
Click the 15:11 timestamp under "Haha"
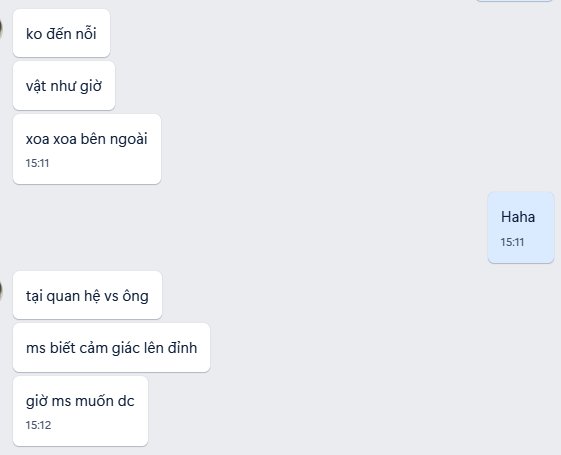click(x=512, y=242)
